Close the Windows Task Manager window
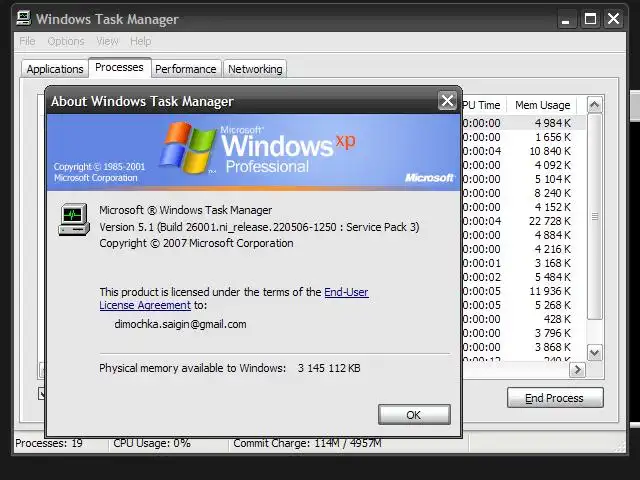The width and height of the screenshot is (640, 480). (x=613, y=19)
